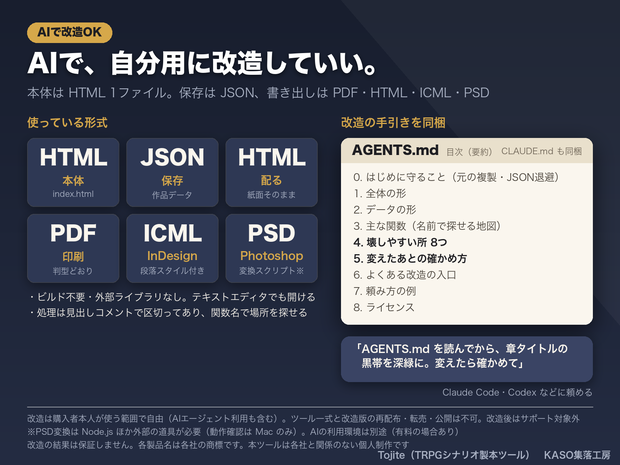Screen dimensions: 620x465
Task: Click the PSD Photoshop card
Action: pyautogui.click(x=271, y=248)
